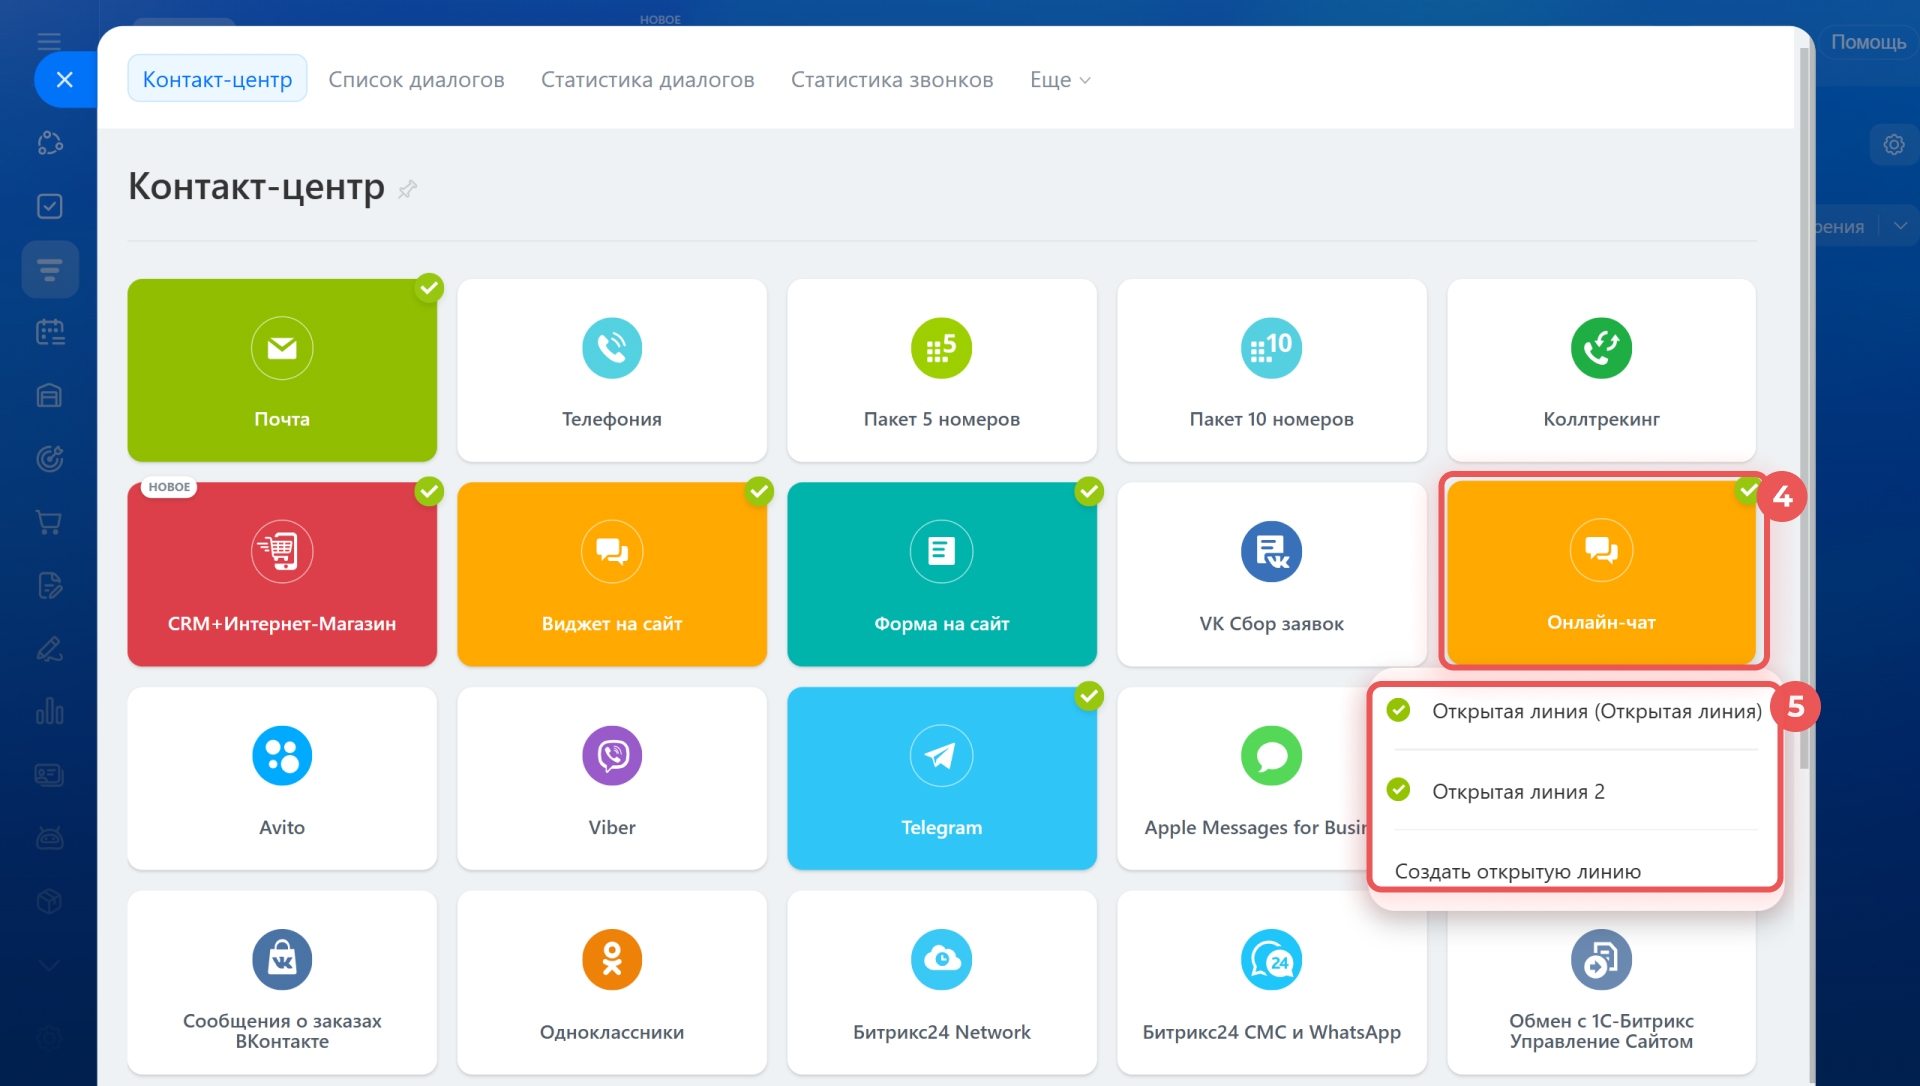1920x1086 pixels.
Task: Click the Помощь help button
Action: coord(1868,42)
